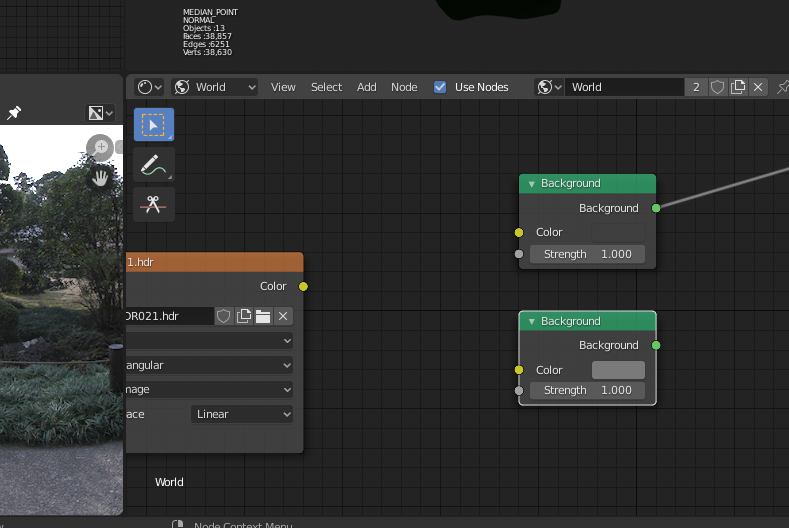Duplicate the hdr image datablock

click(244, 316)
